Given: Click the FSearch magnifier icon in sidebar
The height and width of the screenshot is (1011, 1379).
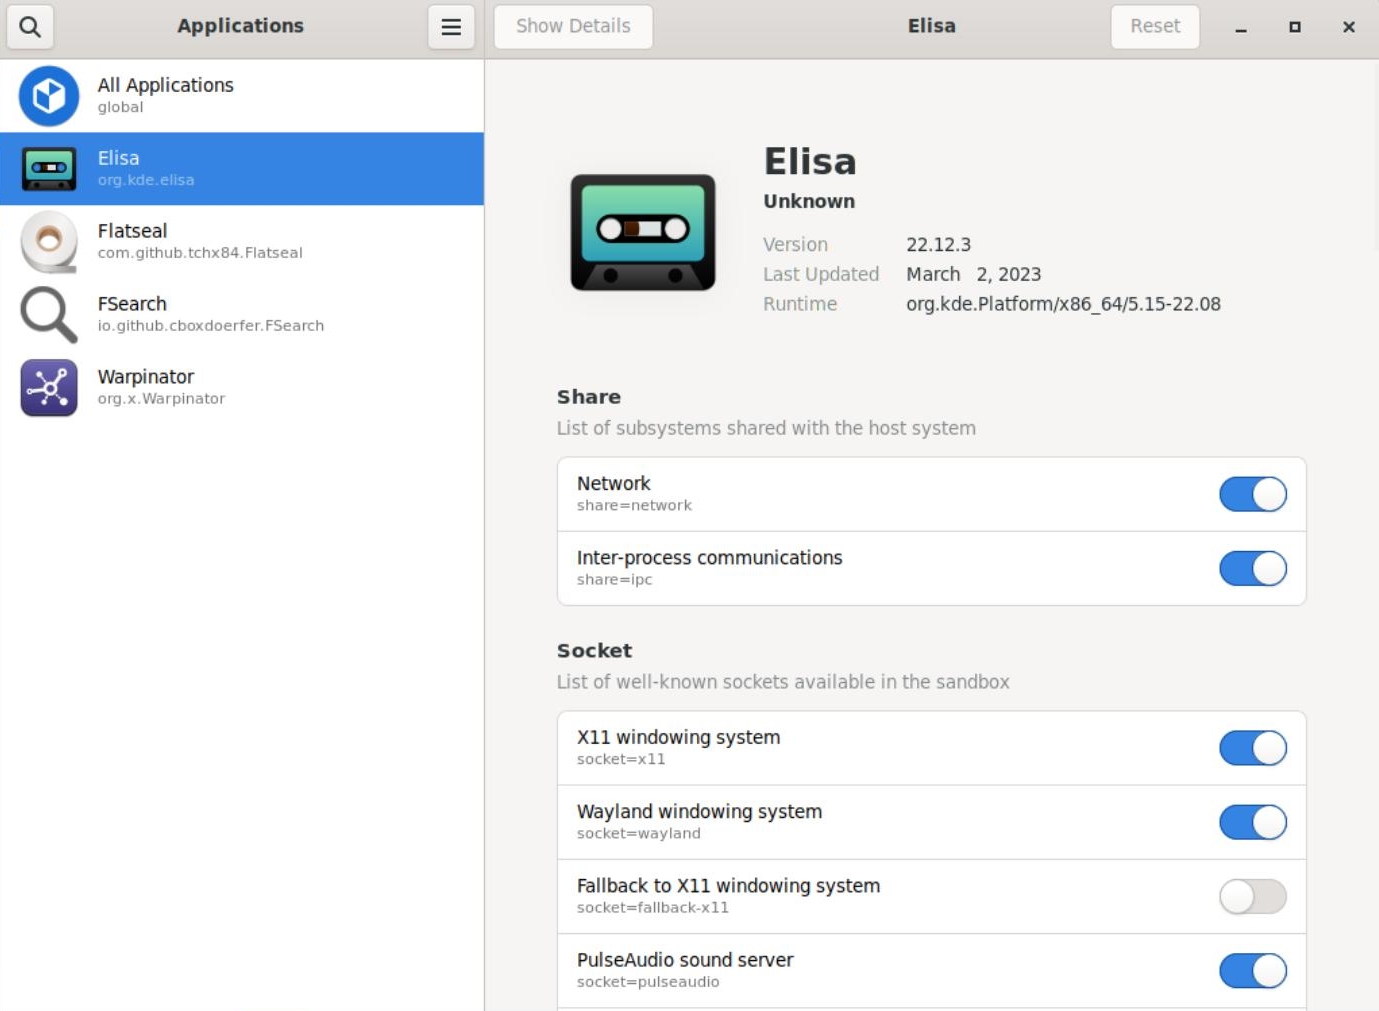Looking at the screenshot, I should 49,315.
